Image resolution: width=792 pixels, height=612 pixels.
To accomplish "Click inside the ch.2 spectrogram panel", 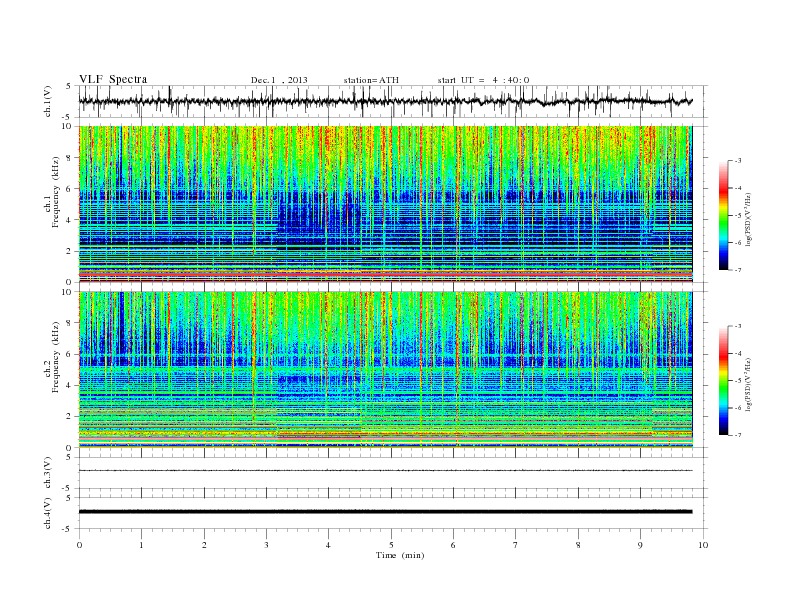I will pos(385,370).
